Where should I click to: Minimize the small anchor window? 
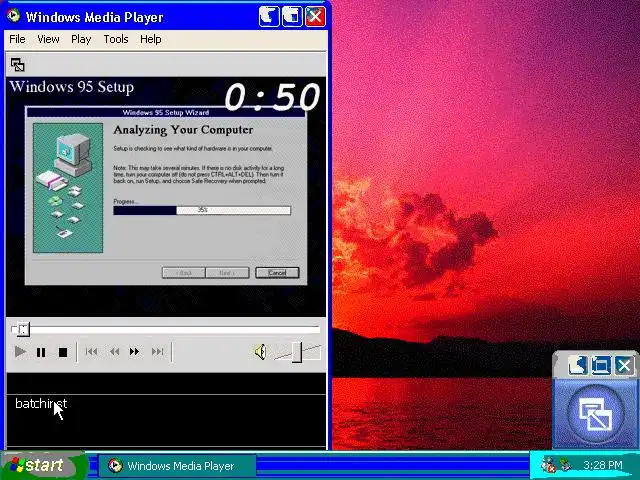coord(578,364)
